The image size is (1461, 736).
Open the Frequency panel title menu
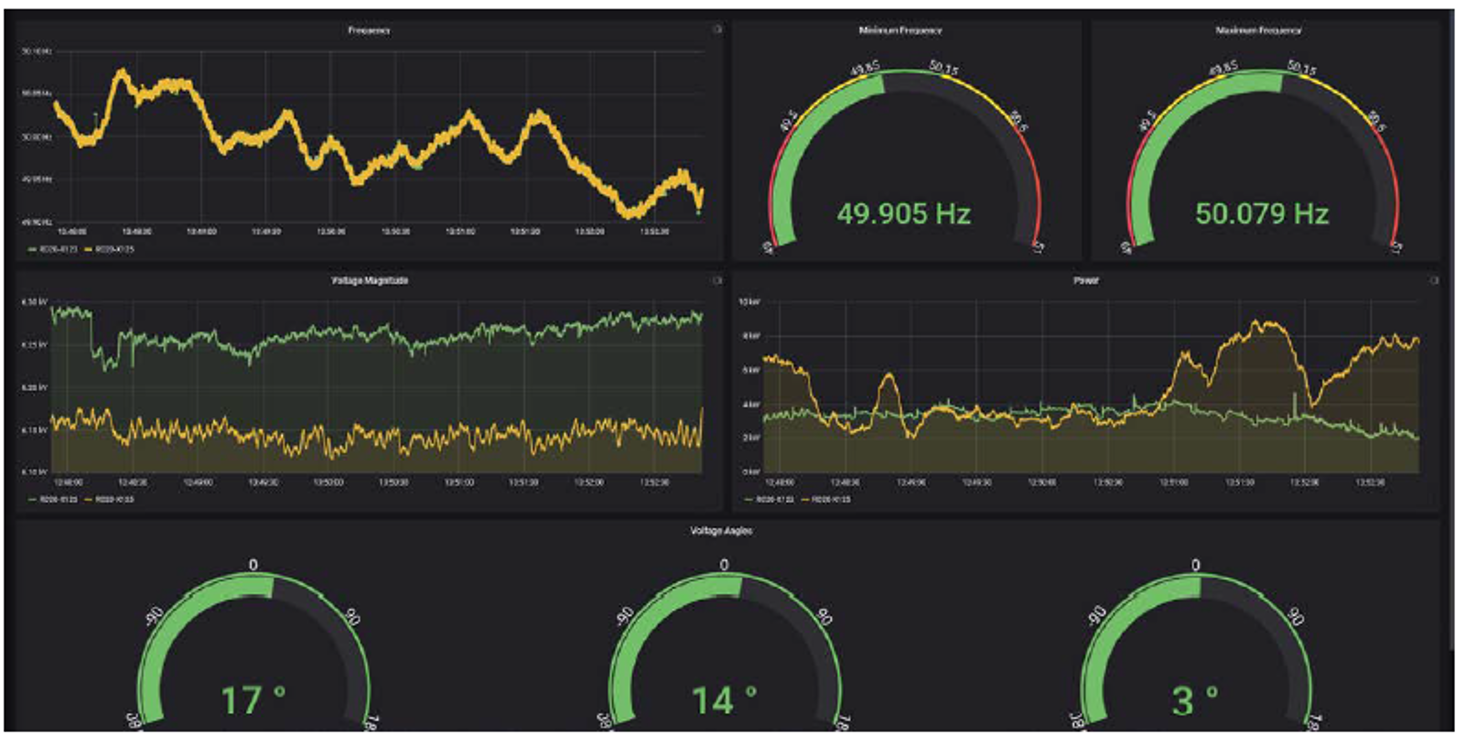(x=369, y=31)
